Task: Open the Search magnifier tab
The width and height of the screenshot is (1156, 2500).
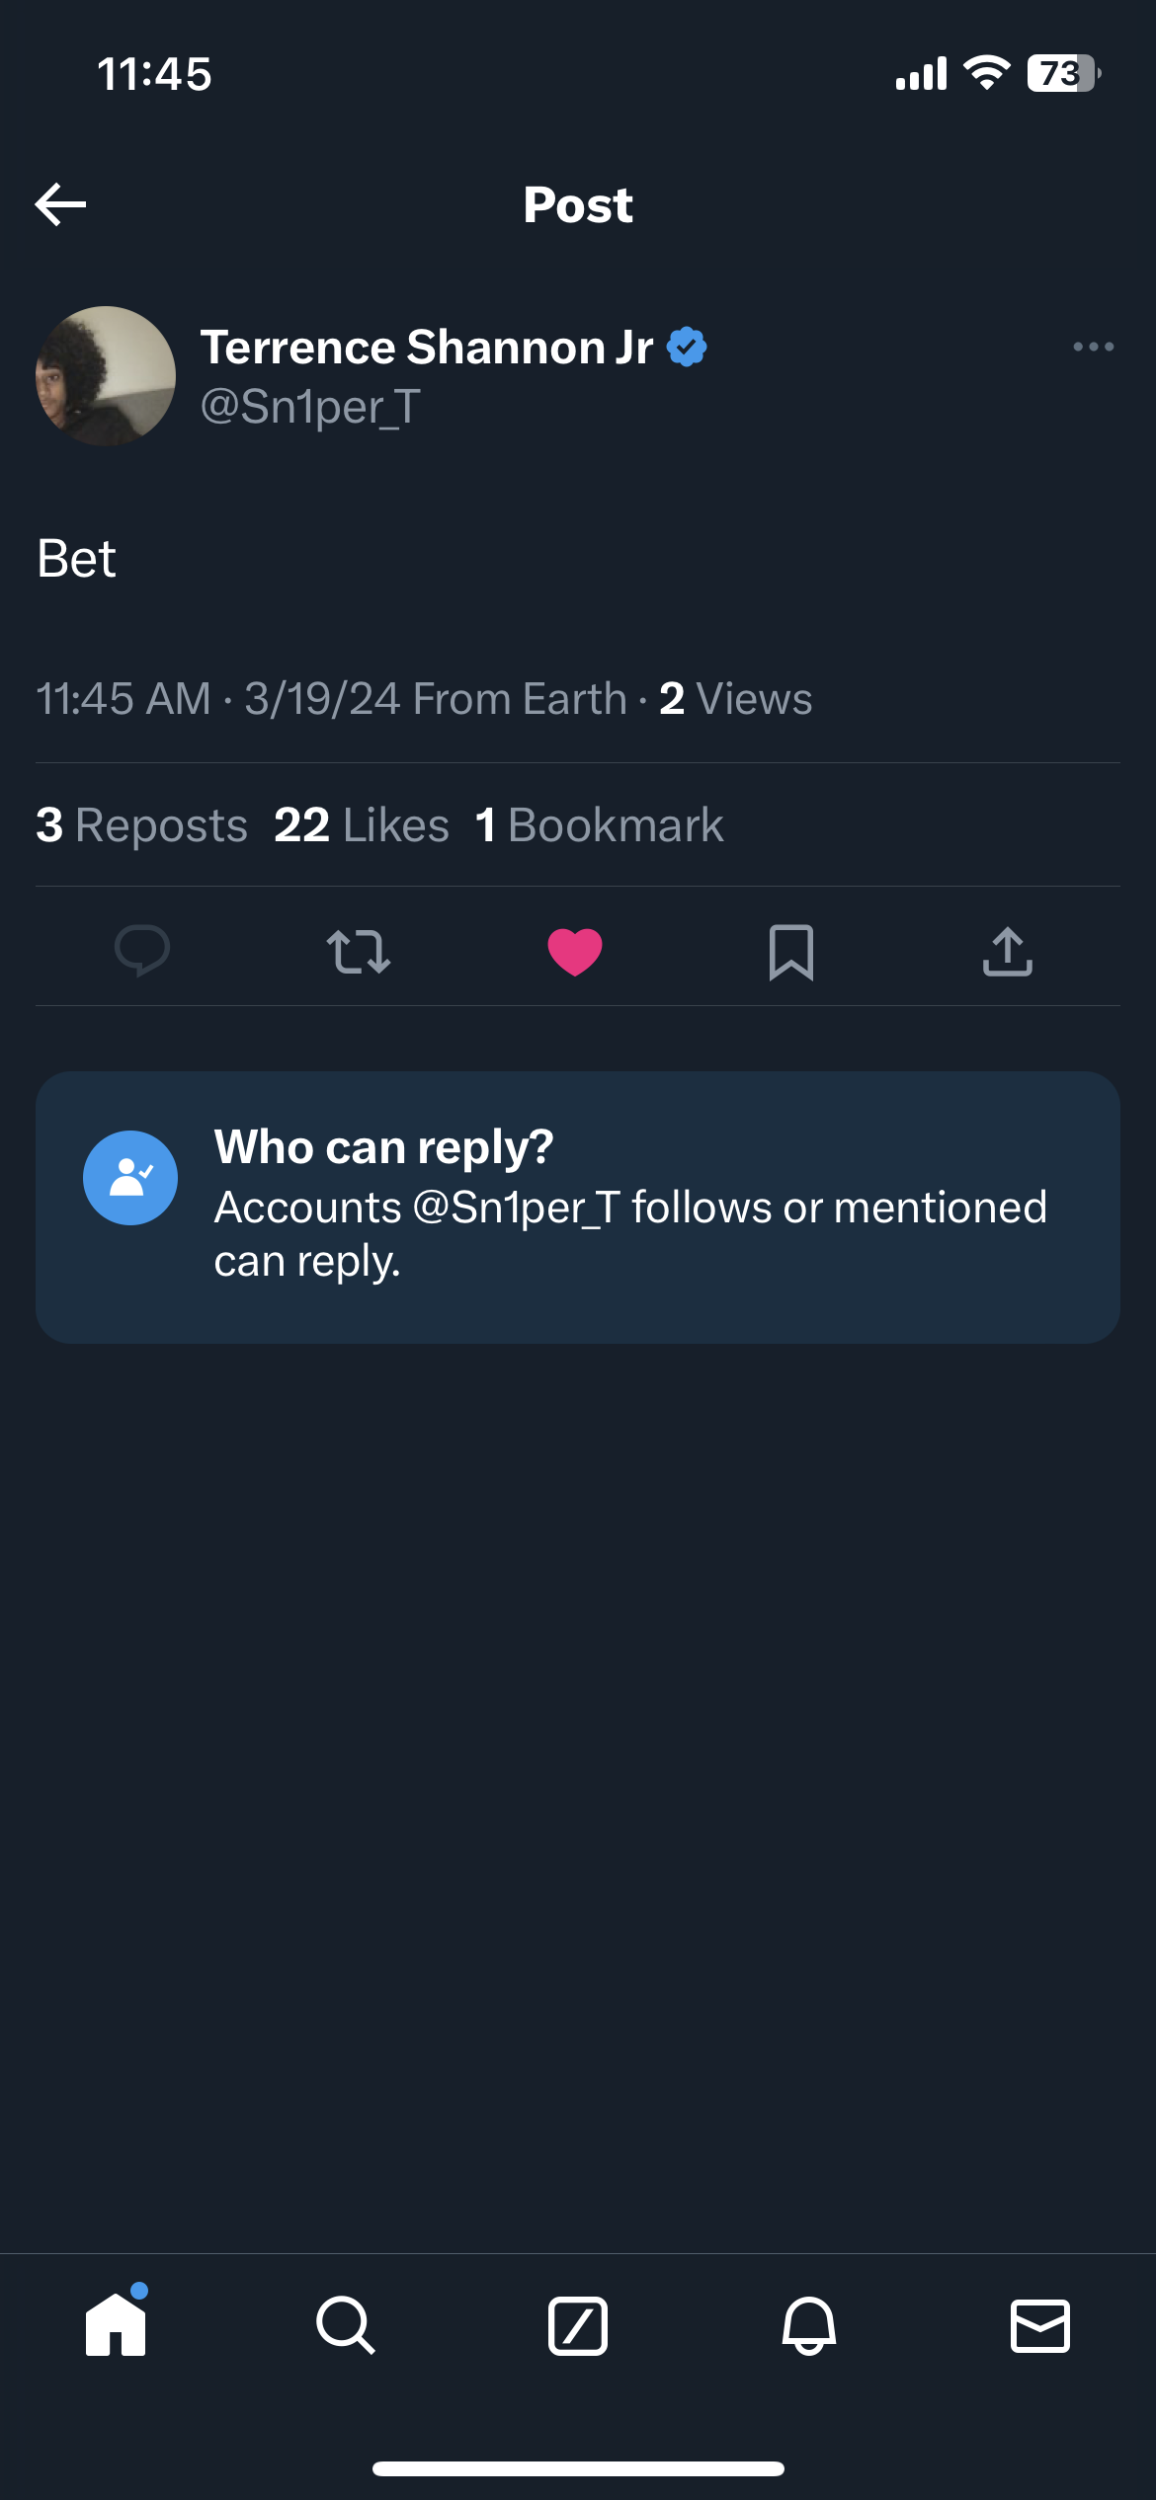Action: click(x=346, y=2325)
